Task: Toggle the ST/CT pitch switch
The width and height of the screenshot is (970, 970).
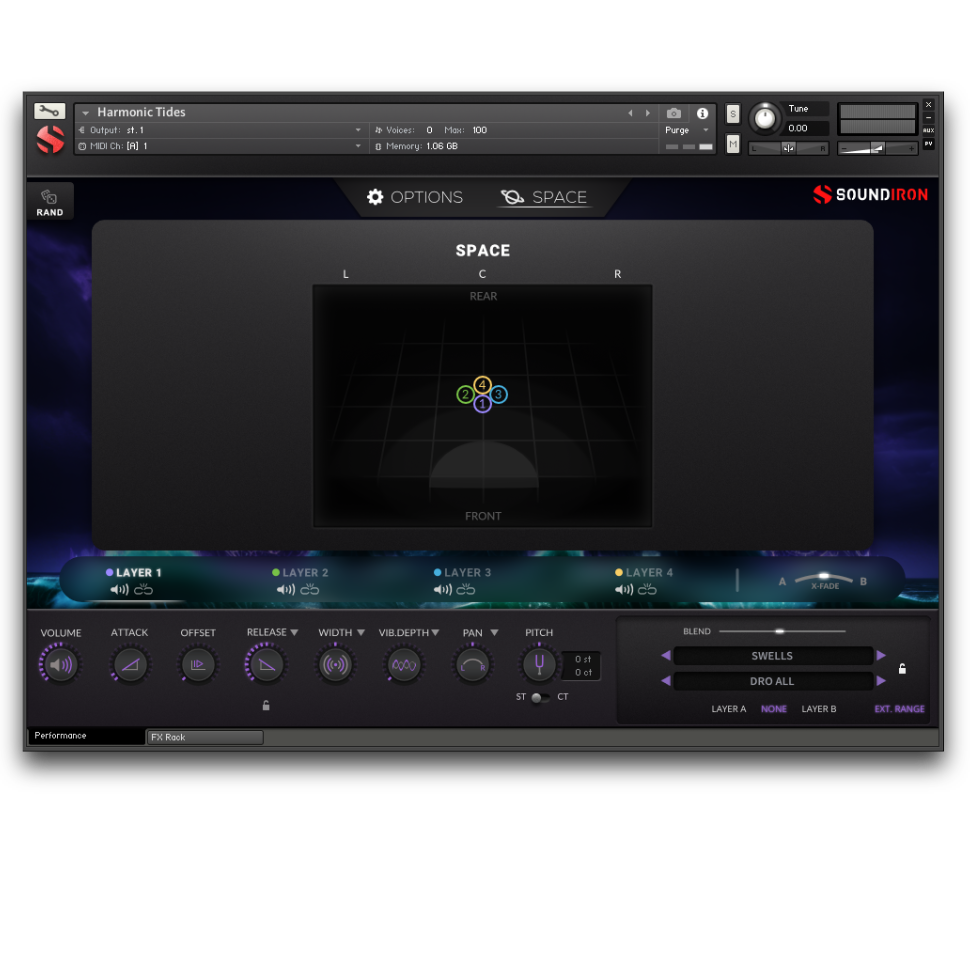Action: click(540, 697)
